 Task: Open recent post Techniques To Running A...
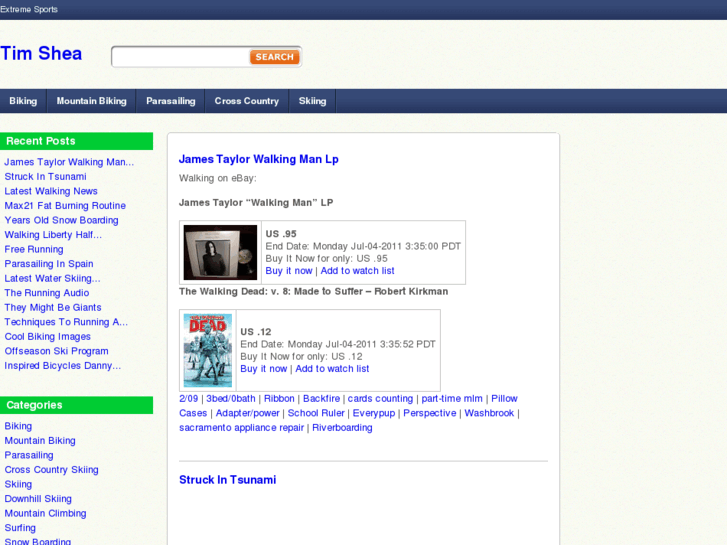[66, 322]
